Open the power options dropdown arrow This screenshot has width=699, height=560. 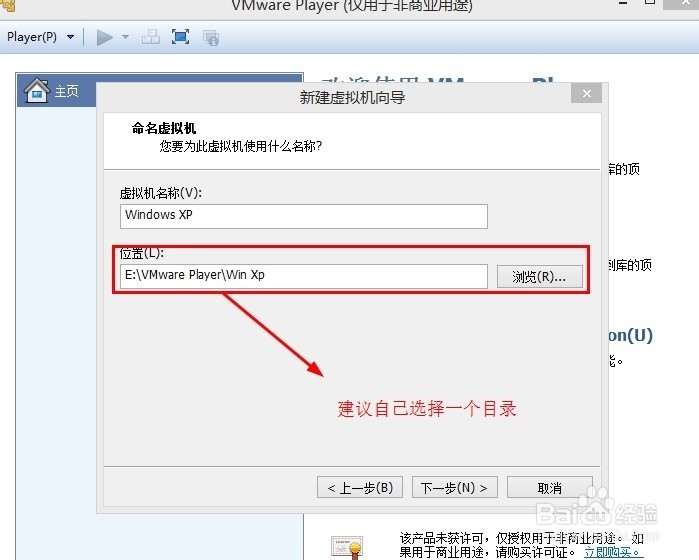click(125, 37)
